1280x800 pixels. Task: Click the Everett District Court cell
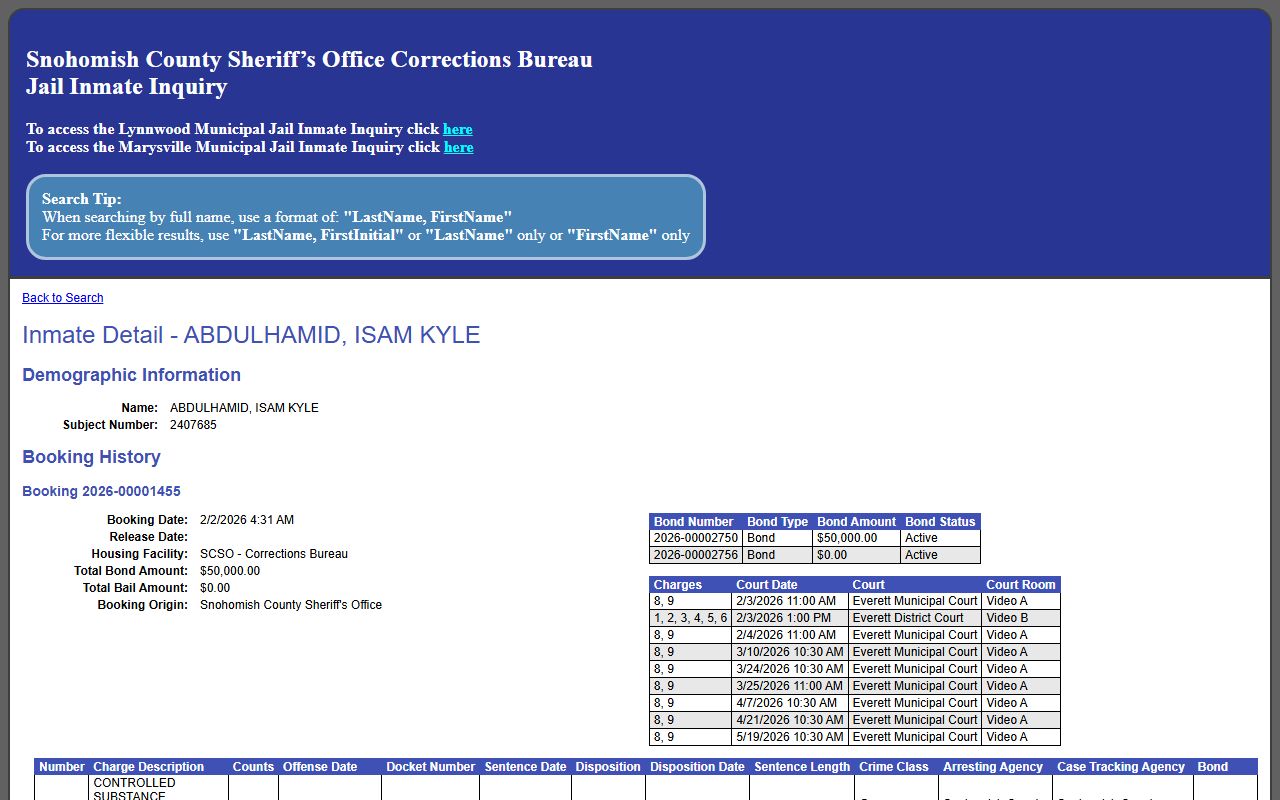(915, 618)
